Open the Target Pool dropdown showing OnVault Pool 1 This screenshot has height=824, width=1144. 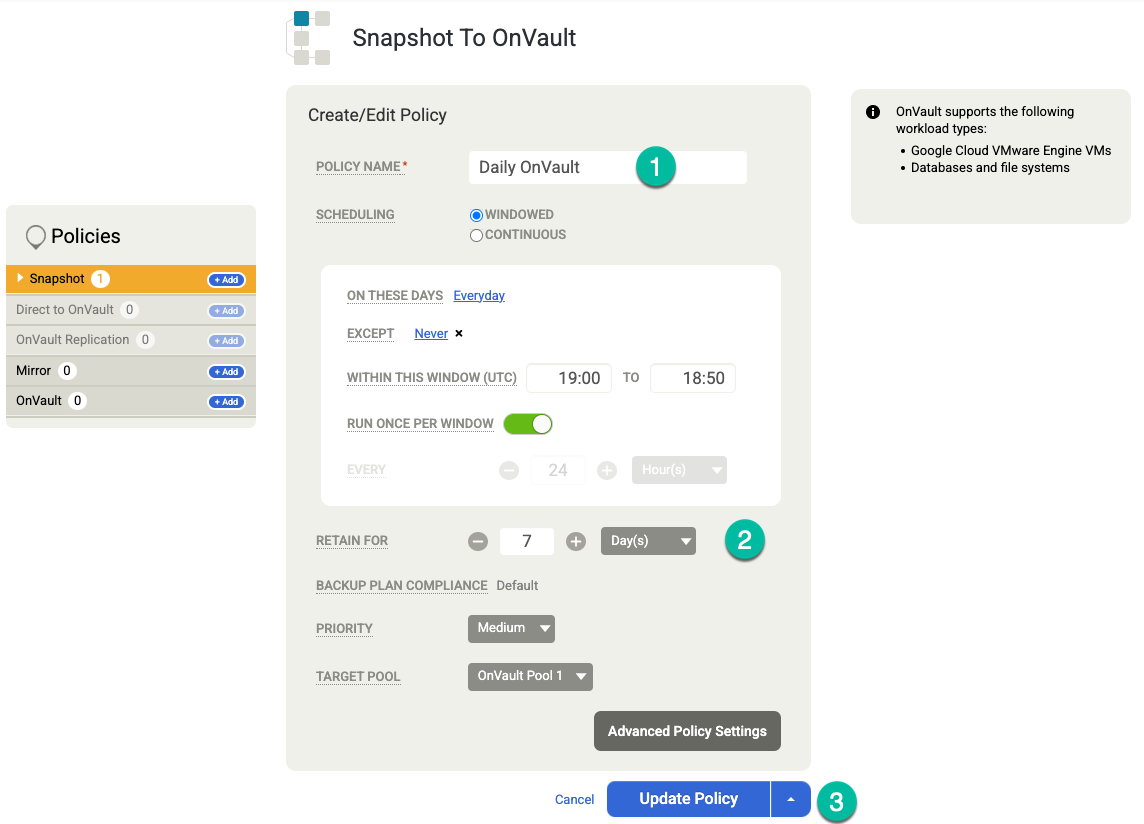coord(530,676)
